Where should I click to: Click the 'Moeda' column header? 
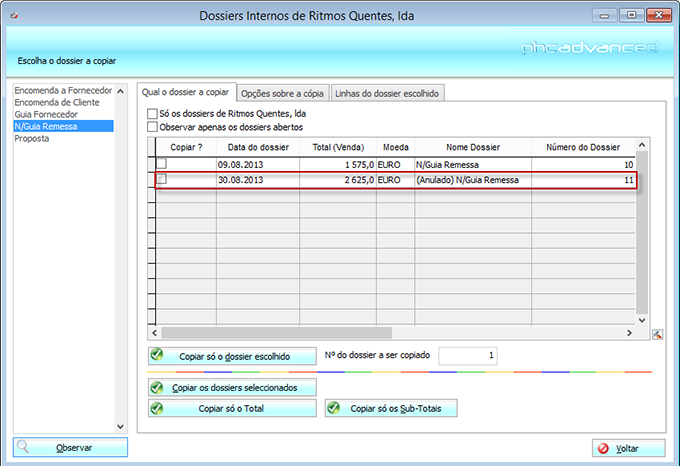pyautogui.click(x=396, y=147)
